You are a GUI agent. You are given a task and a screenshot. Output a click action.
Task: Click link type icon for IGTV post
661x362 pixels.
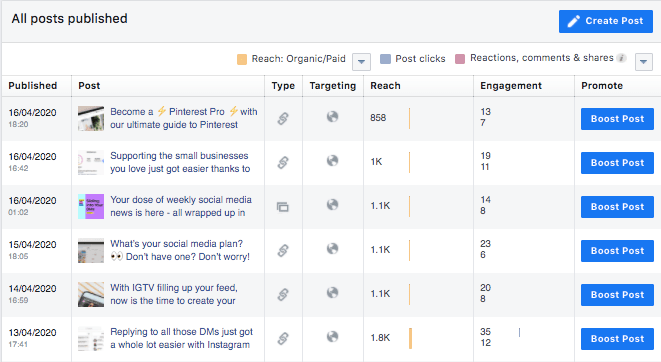(x=283, y=295)
